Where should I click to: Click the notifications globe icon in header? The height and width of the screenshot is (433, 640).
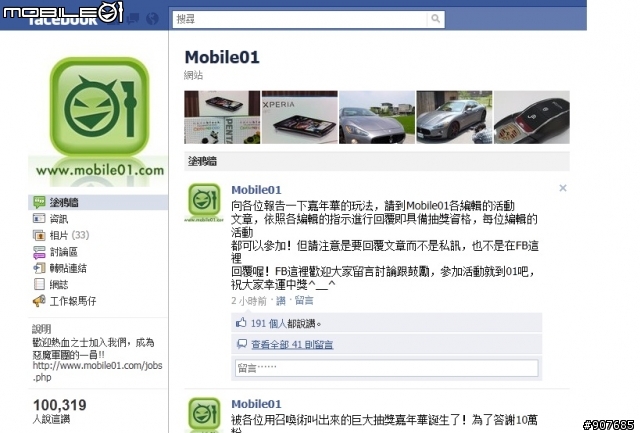point(153,19)
